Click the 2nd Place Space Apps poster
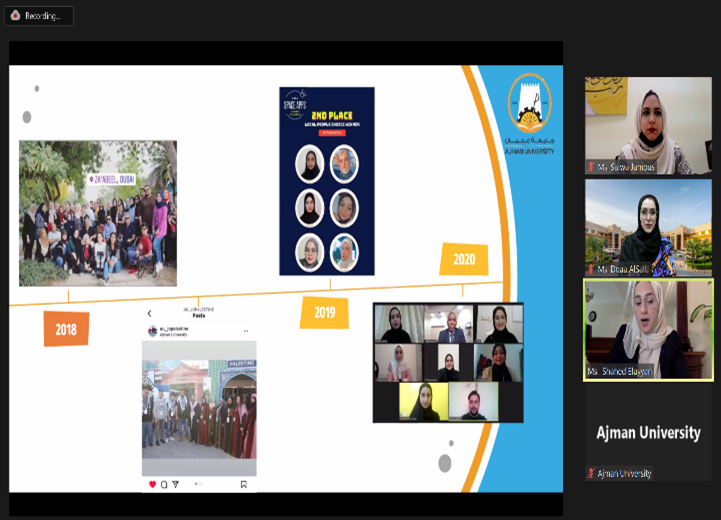 tap(327, 181)
